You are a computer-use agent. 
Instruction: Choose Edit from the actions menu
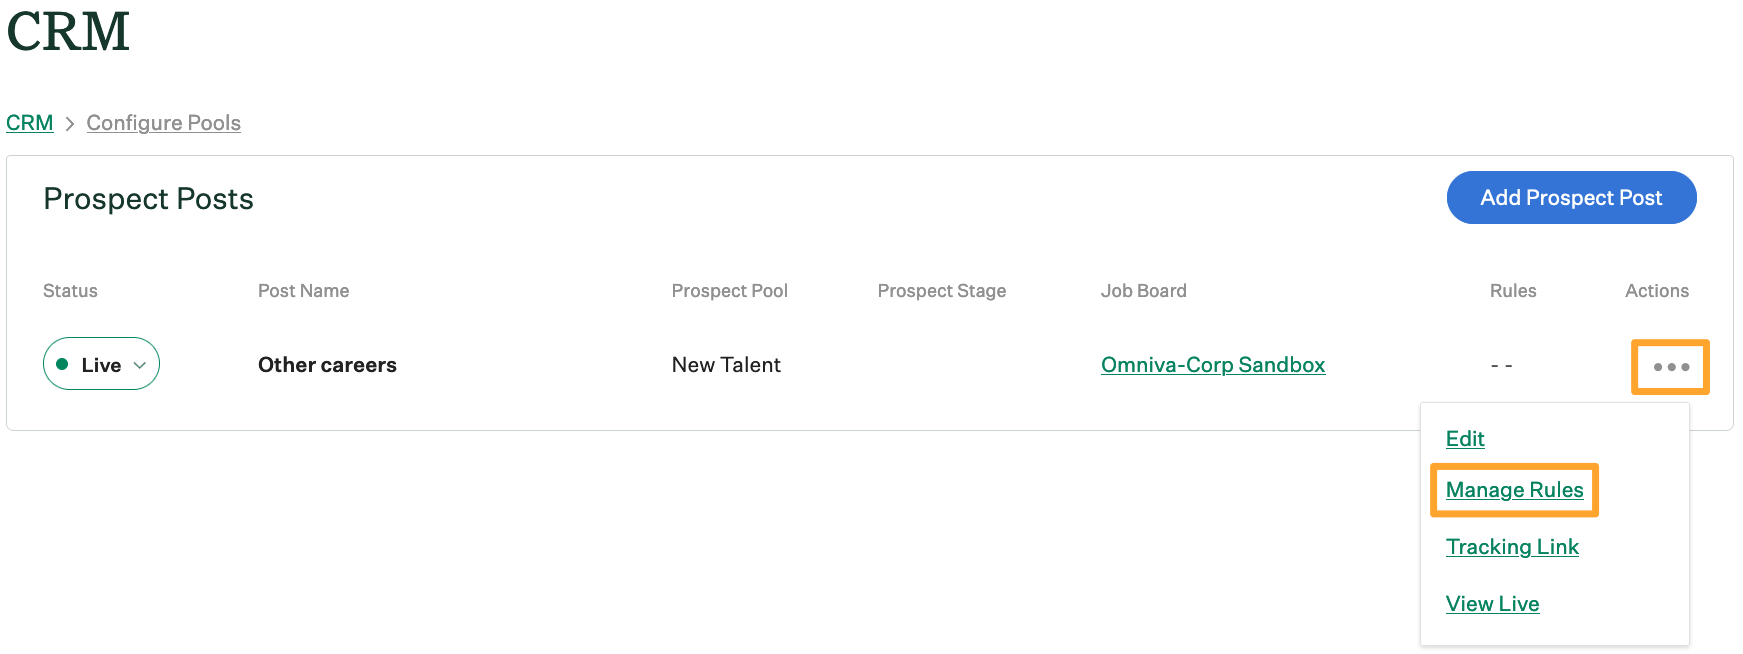pyautogui.click(x=1464, y=439)
